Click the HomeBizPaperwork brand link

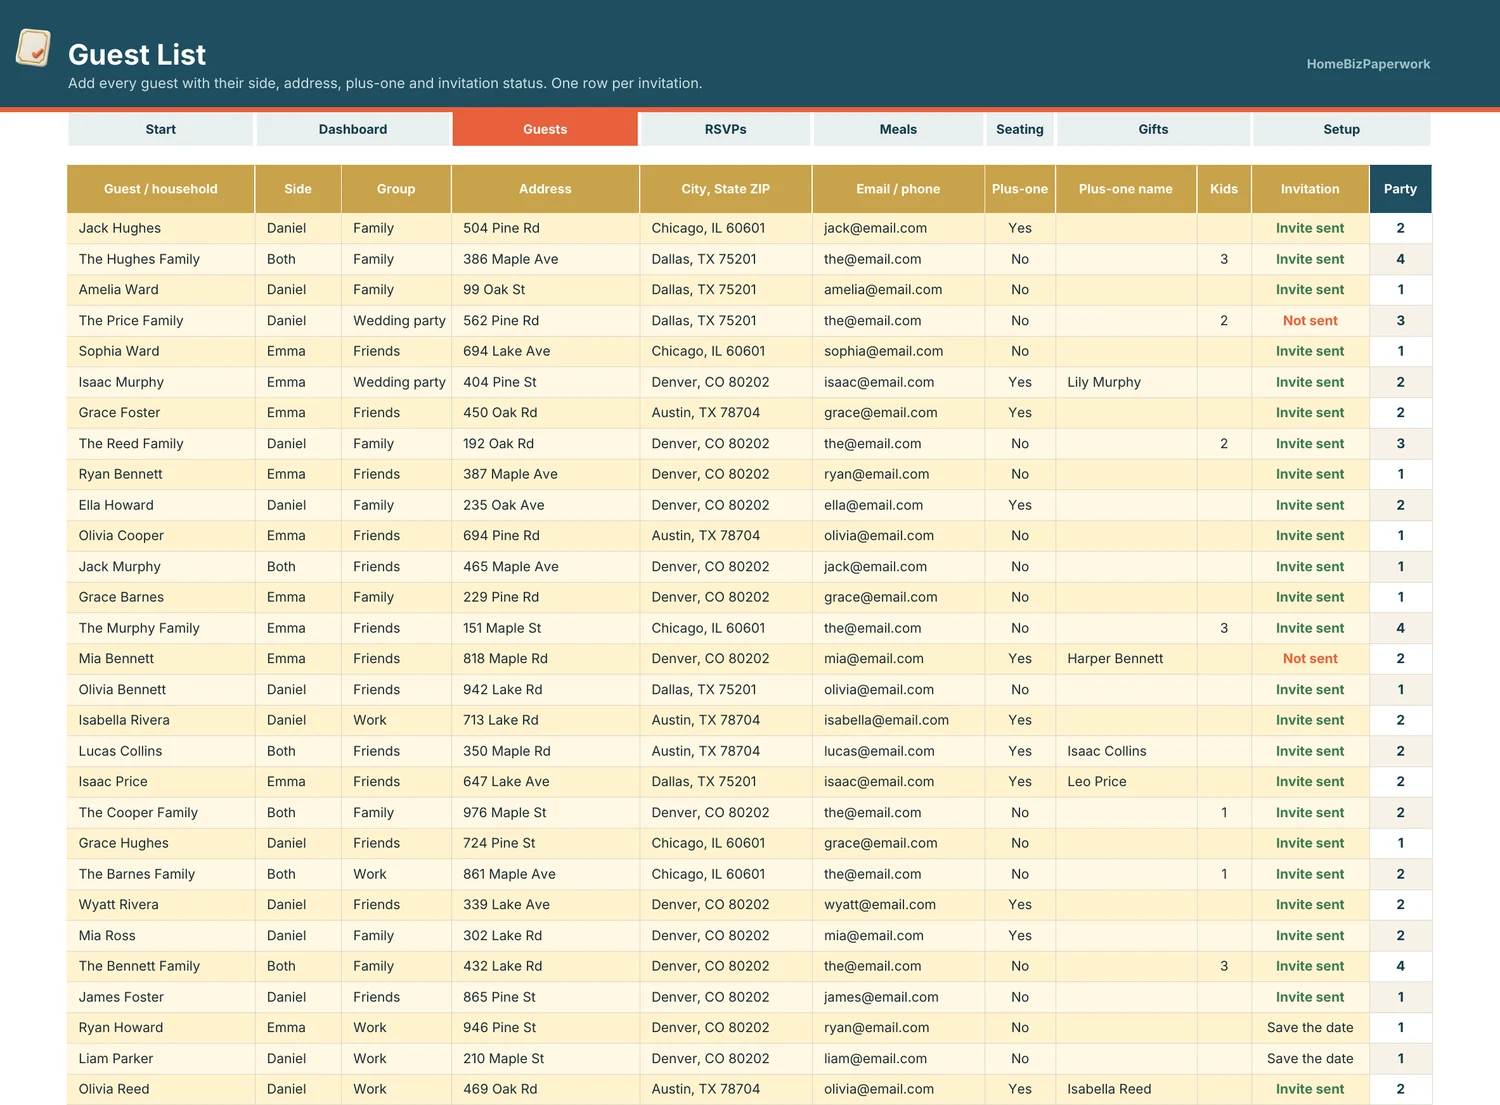[x=1368, y=64]
